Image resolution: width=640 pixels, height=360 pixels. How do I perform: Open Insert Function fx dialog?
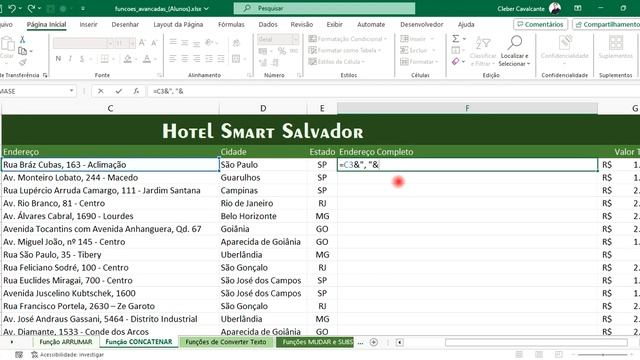pos(136,91)
